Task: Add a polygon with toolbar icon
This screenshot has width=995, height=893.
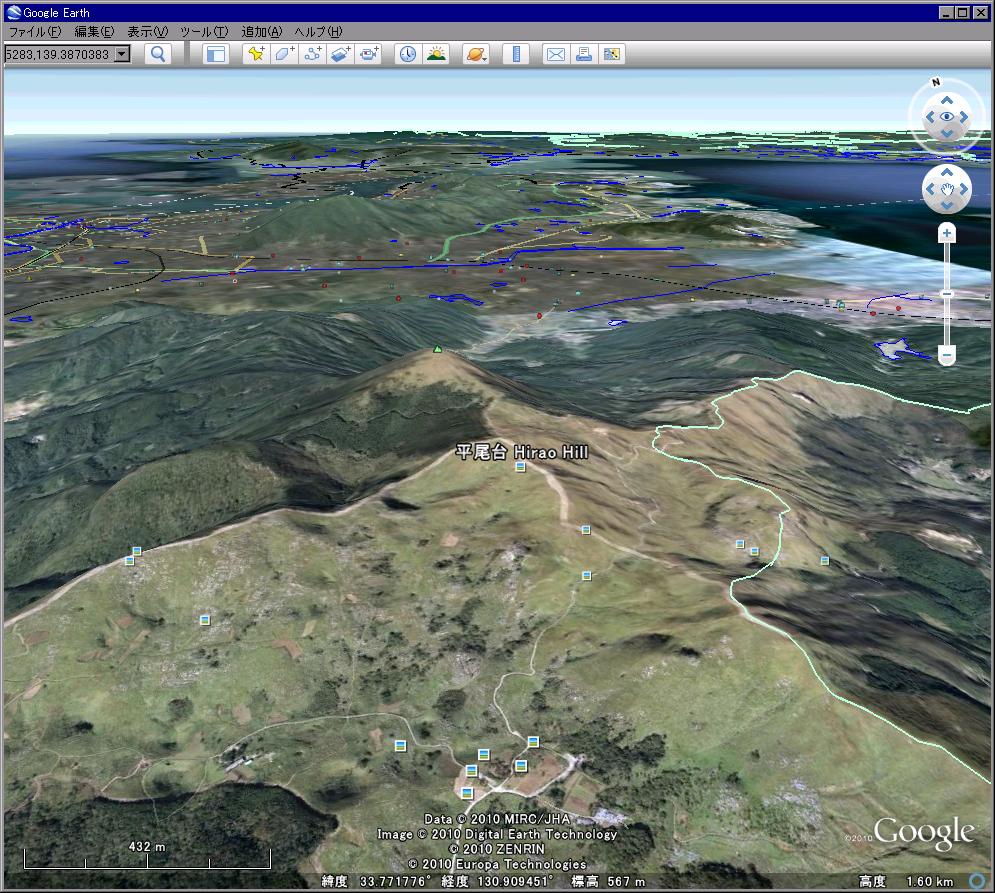Action: (285, 54)
